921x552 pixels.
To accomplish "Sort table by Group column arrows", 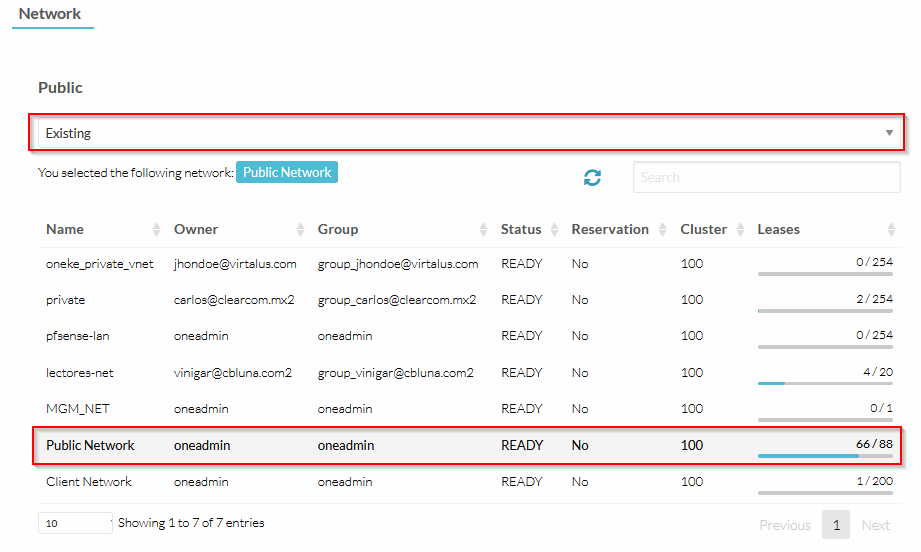I will click(x=484, y=230).
